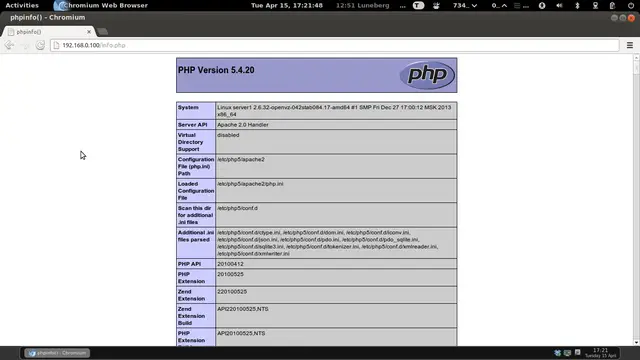
Task: Open the Chromium hamburger menu
Action: [x=630, y=45]
